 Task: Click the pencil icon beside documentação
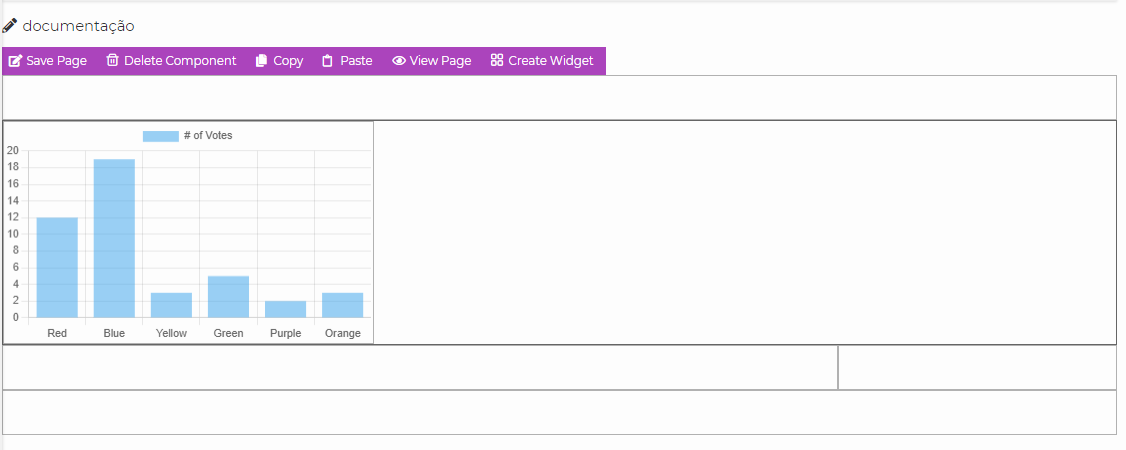(10, 26)
